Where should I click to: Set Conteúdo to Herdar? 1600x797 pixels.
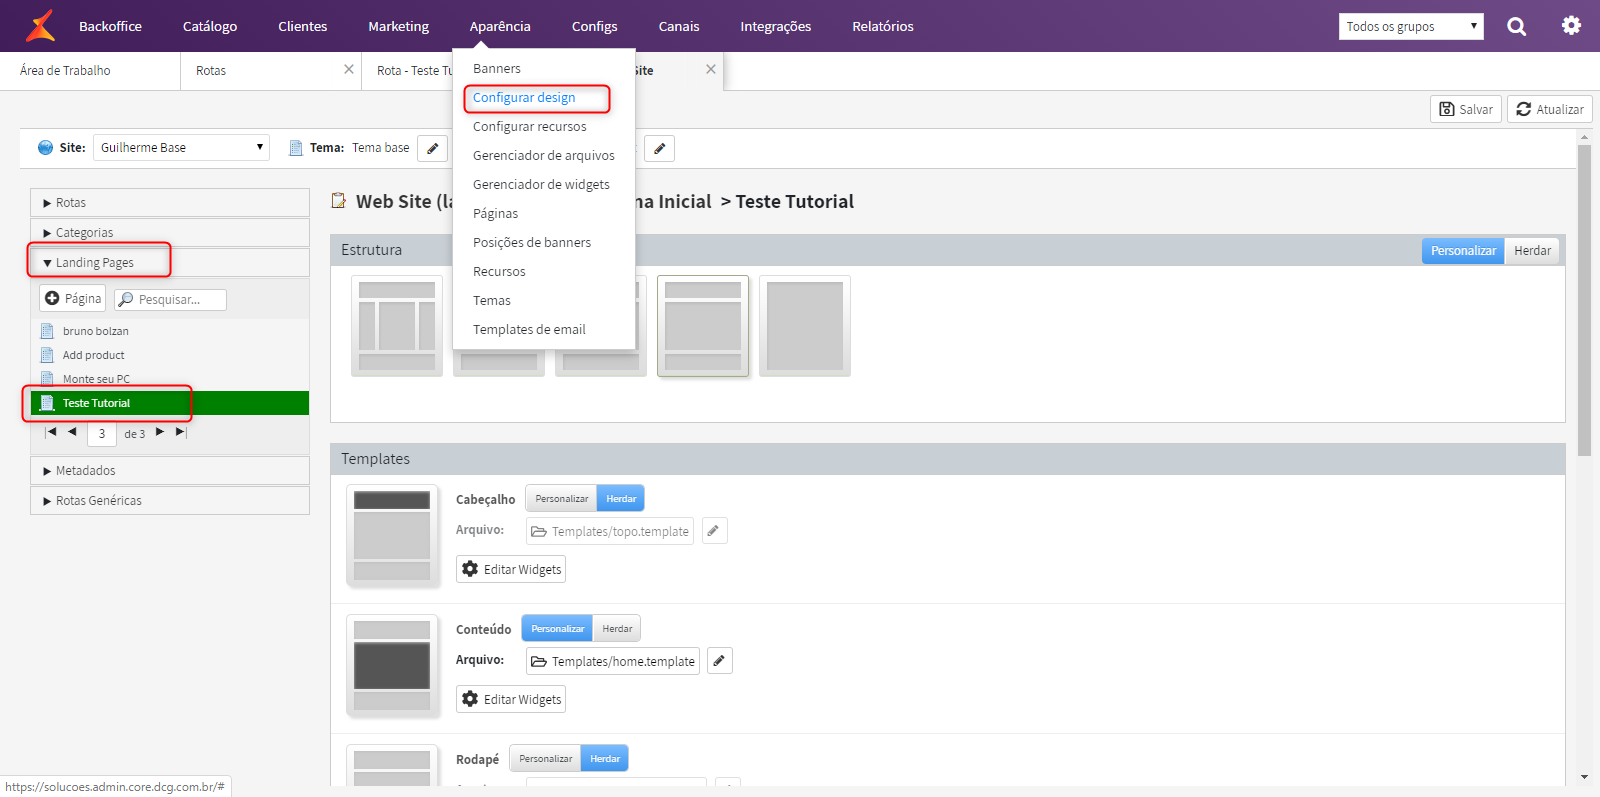[x=617, y=629]
